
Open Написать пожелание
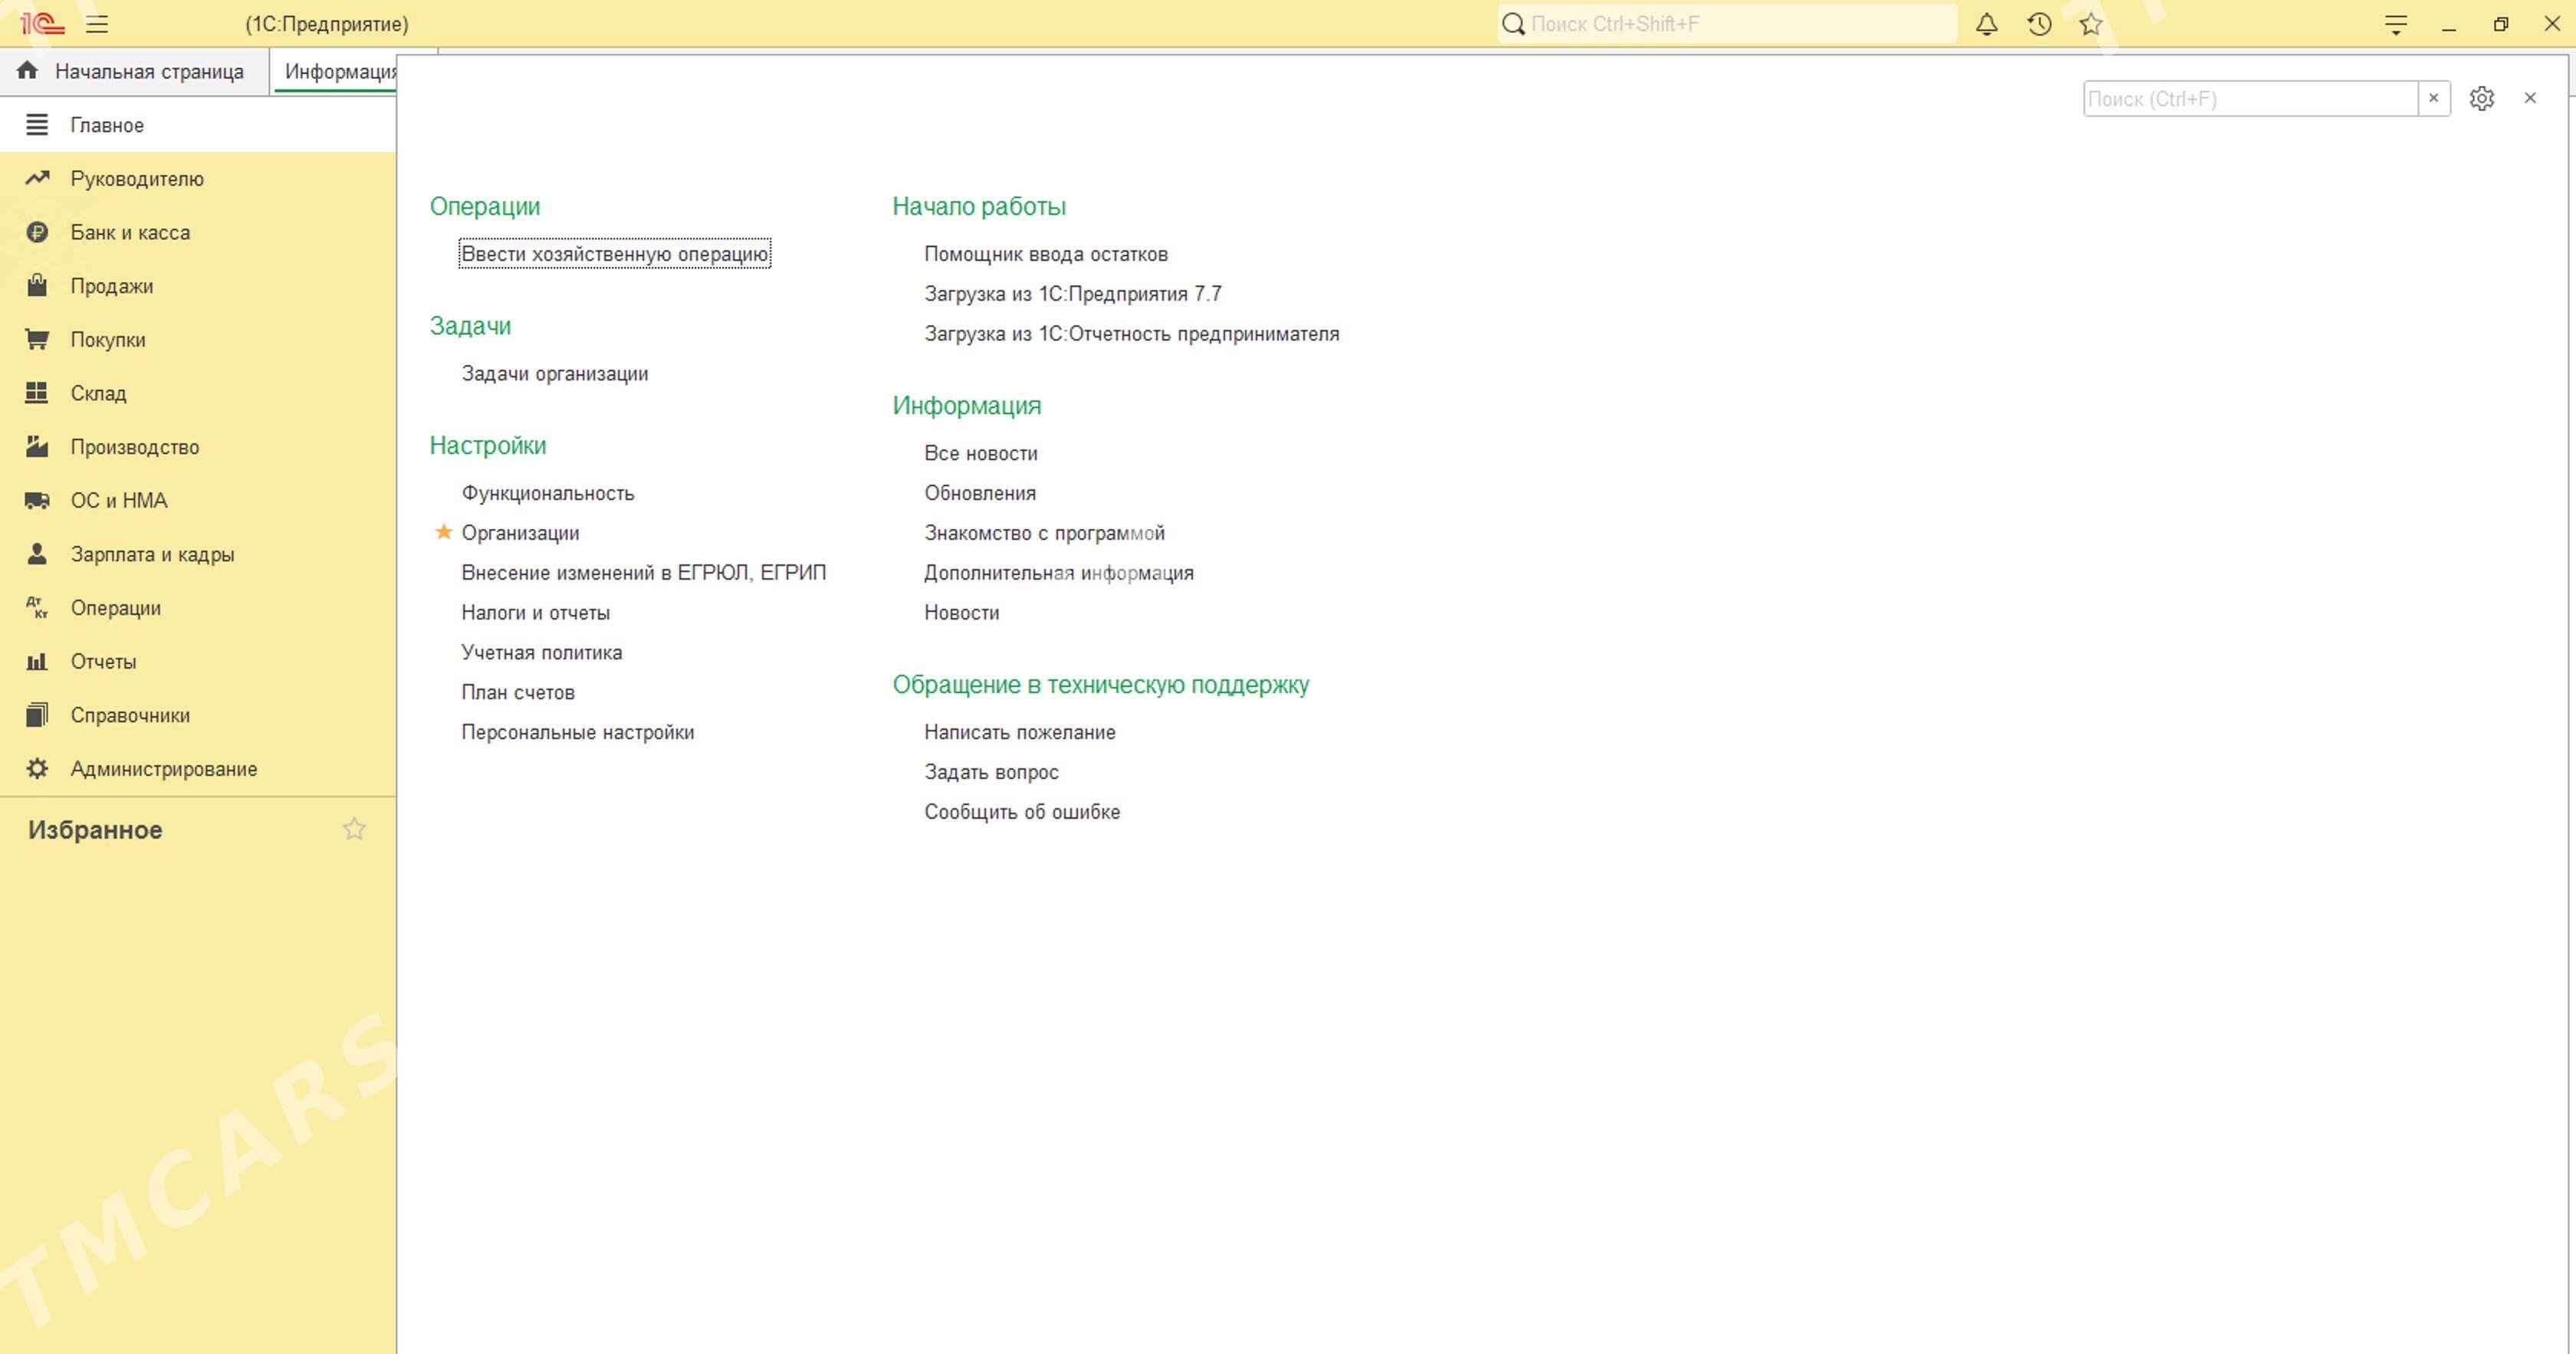point(1020,732)
